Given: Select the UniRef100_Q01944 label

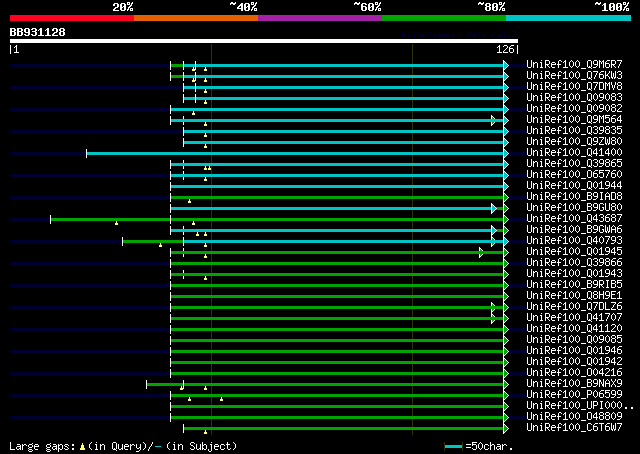Looking at the screenshot, I should click(x=574, y=186).
